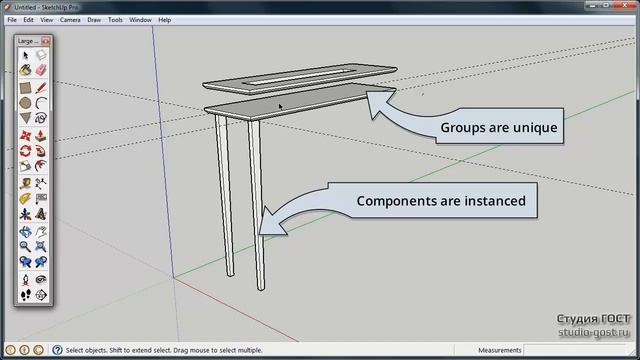Select the slotted board above the table
640x360 pixels.
pyautogui.click(x=300, y=78)
